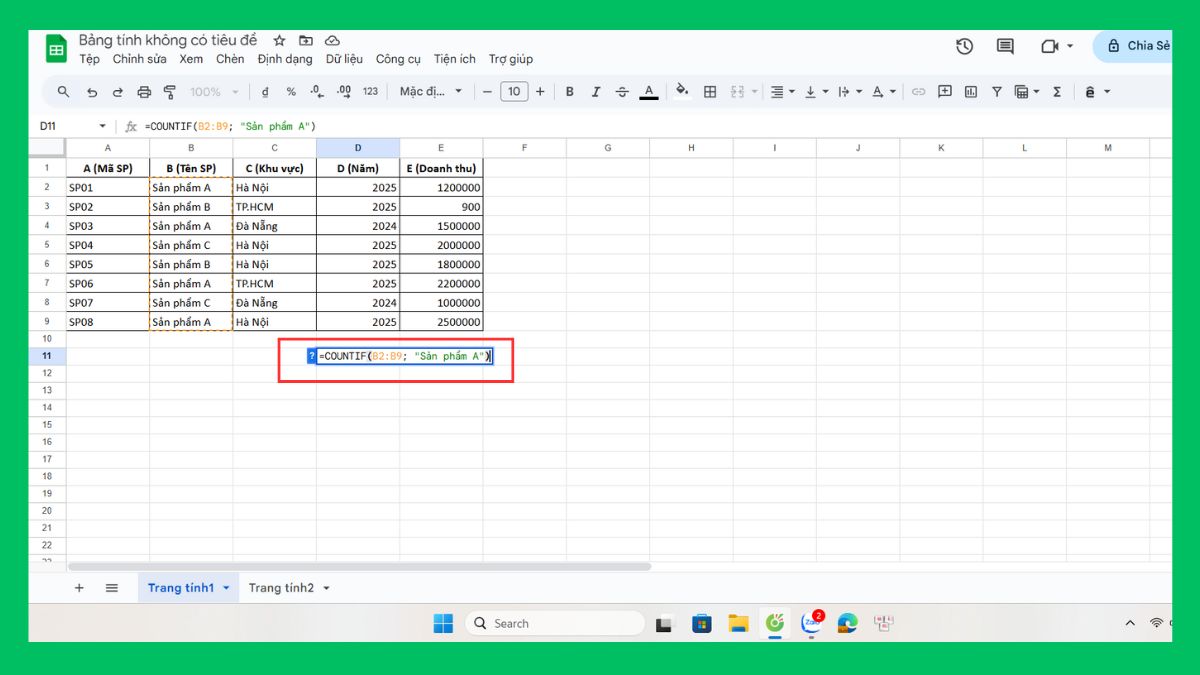Select cell A1 containing A (Mã SP)
This screenshot has height=675, width=1200.
(x=107, y=167)
